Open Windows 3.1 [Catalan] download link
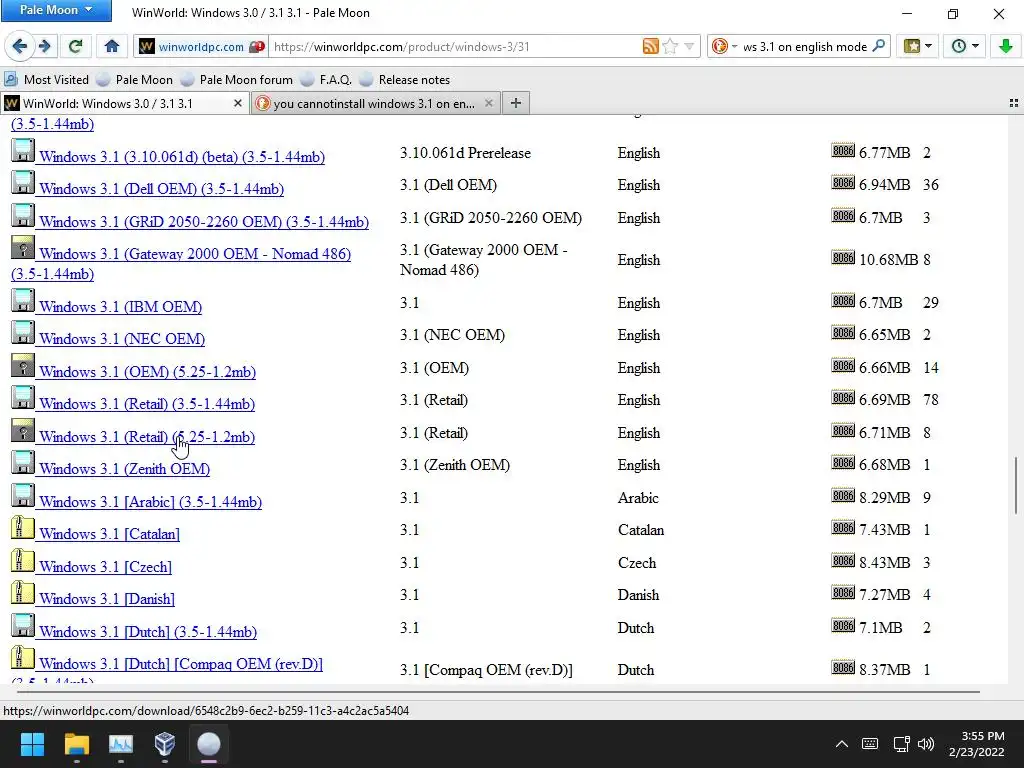Screen dimensions: 1024x768 click(109, 534)
